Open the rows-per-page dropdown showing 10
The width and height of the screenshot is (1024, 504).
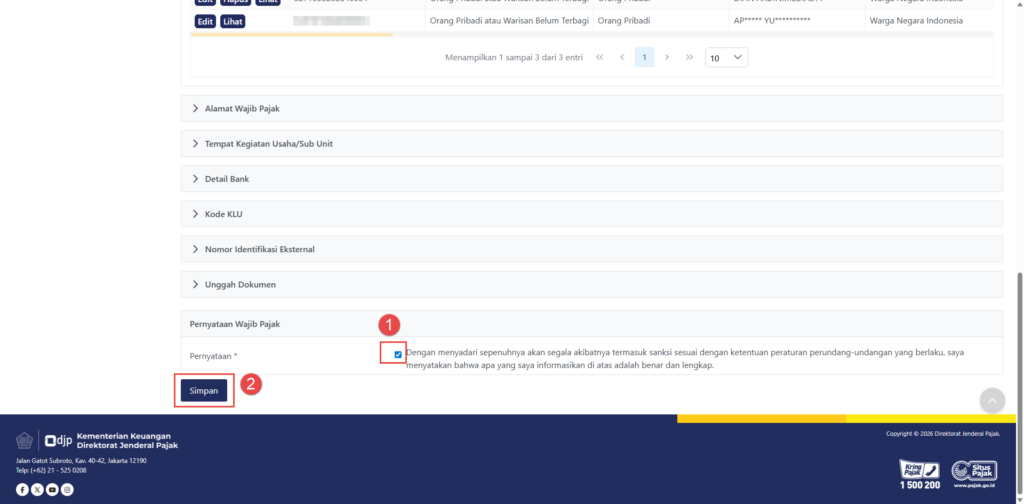pyautogui.click(x=726, y=58)
